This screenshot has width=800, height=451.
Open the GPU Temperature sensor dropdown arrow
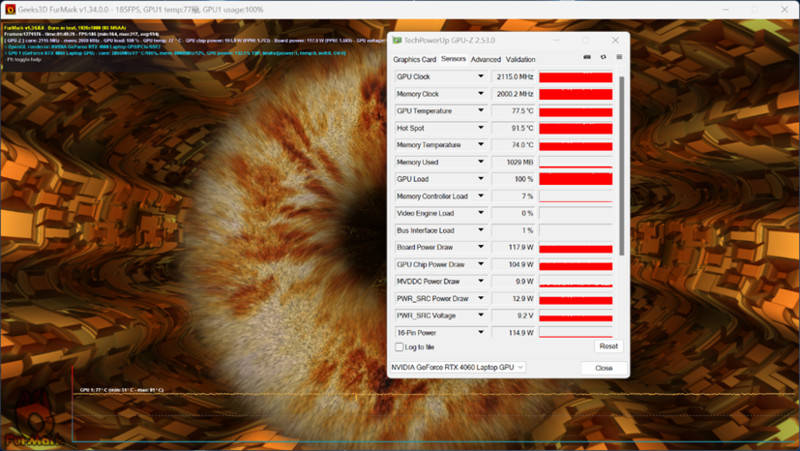point(481,111)
